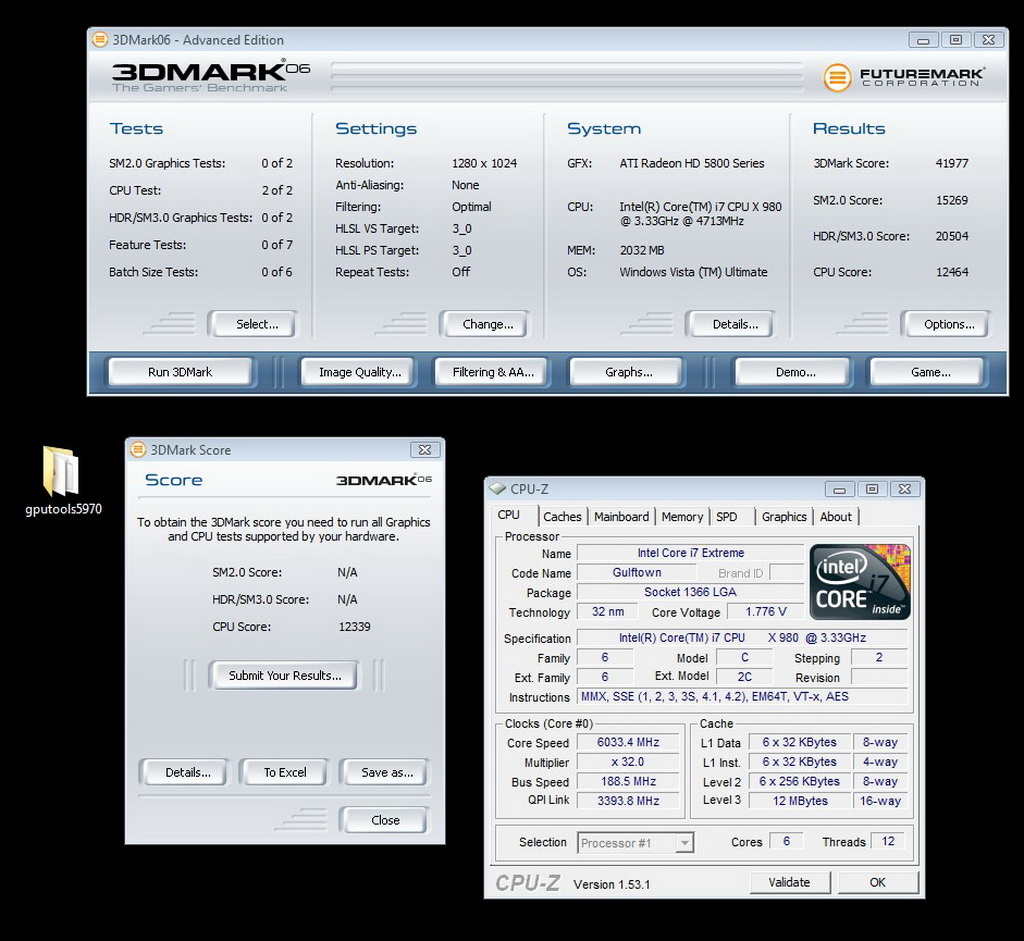1024x941 pixels.
Task: Click the Run 3DMark button
Action: [180, 372]
